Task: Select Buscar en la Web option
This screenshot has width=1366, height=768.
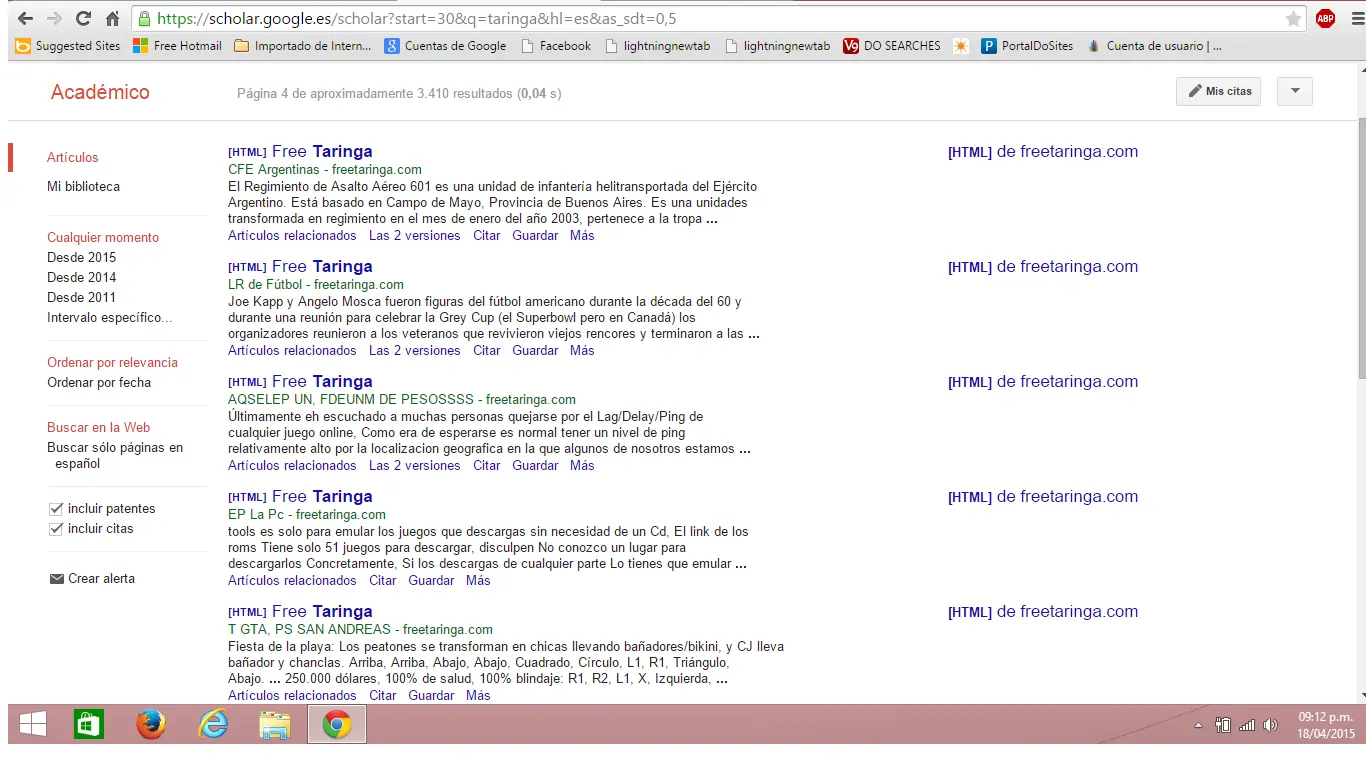Action: click(x=99, y=428)
